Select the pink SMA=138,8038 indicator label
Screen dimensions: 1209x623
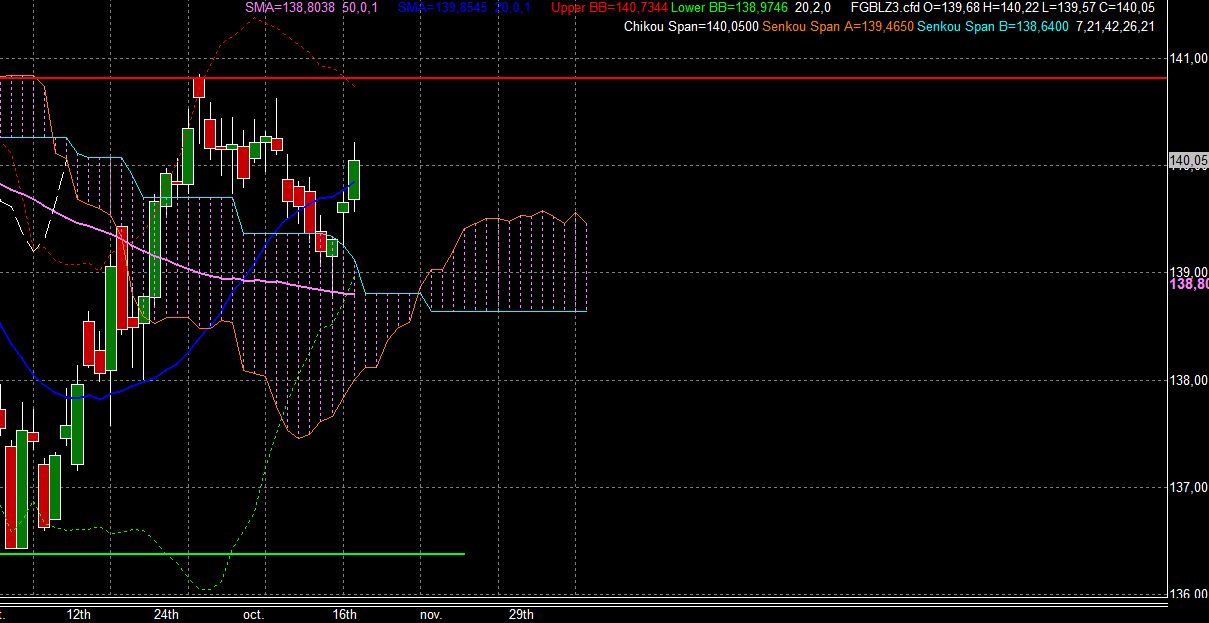290,8
